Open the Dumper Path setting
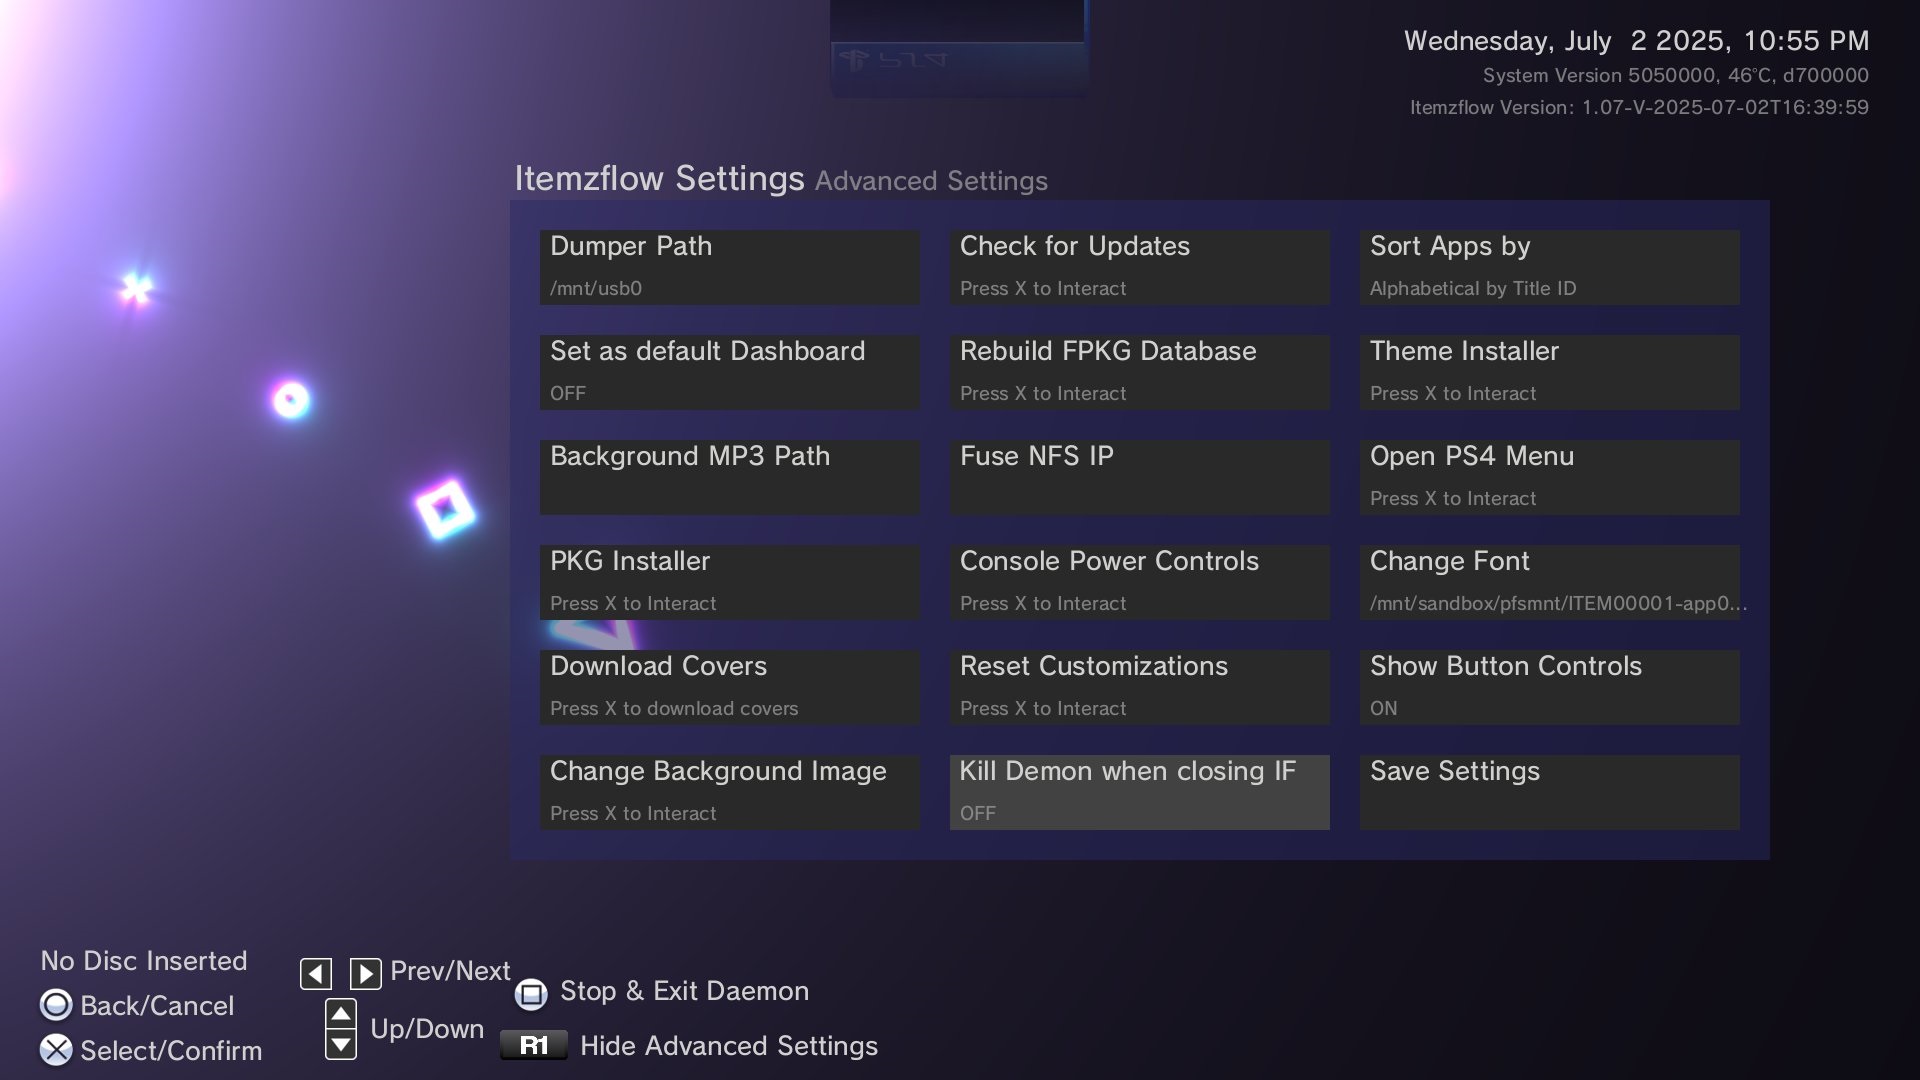Image resolution: width=1920 pixels, height=1080 pixels. [729, 266]
